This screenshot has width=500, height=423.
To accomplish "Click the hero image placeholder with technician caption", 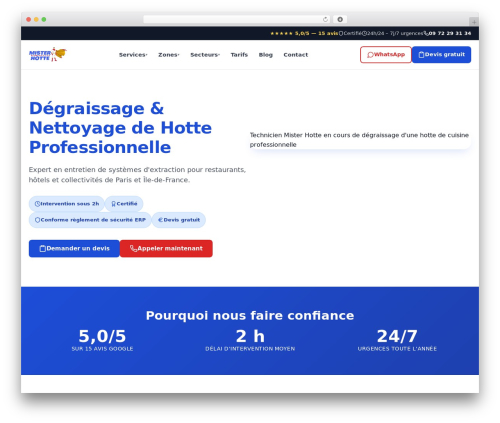I will pyautogui.click(x=360, y=140).
